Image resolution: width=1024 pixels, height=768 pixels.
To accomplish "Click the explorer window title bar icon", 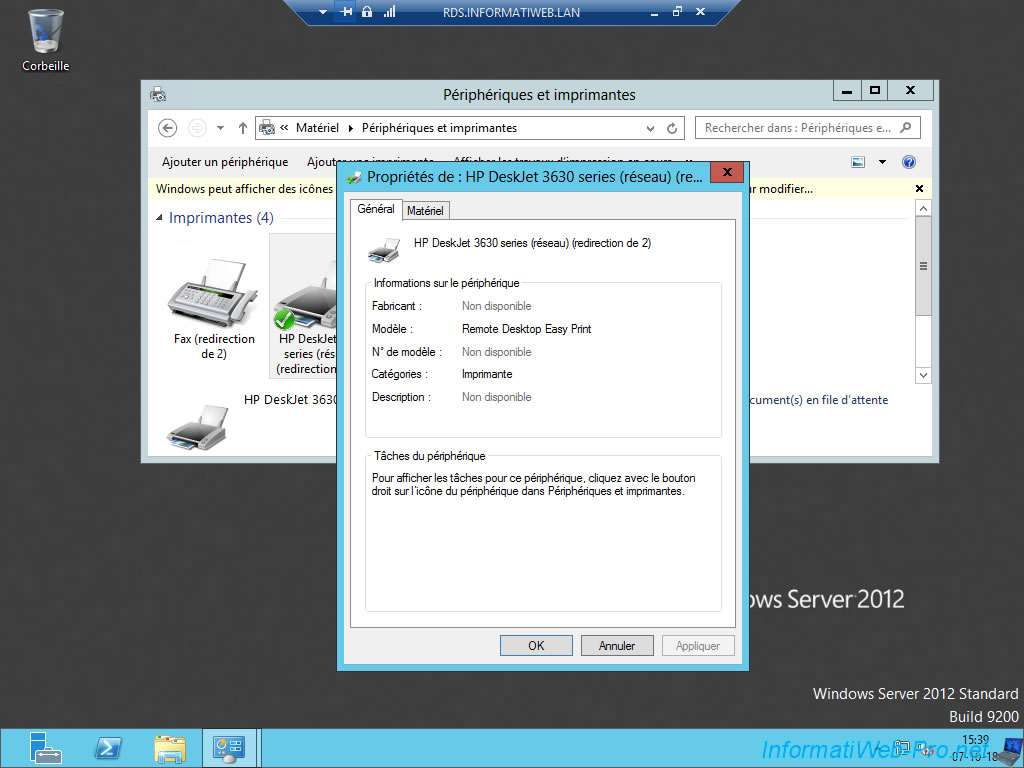I will (157, 95).
